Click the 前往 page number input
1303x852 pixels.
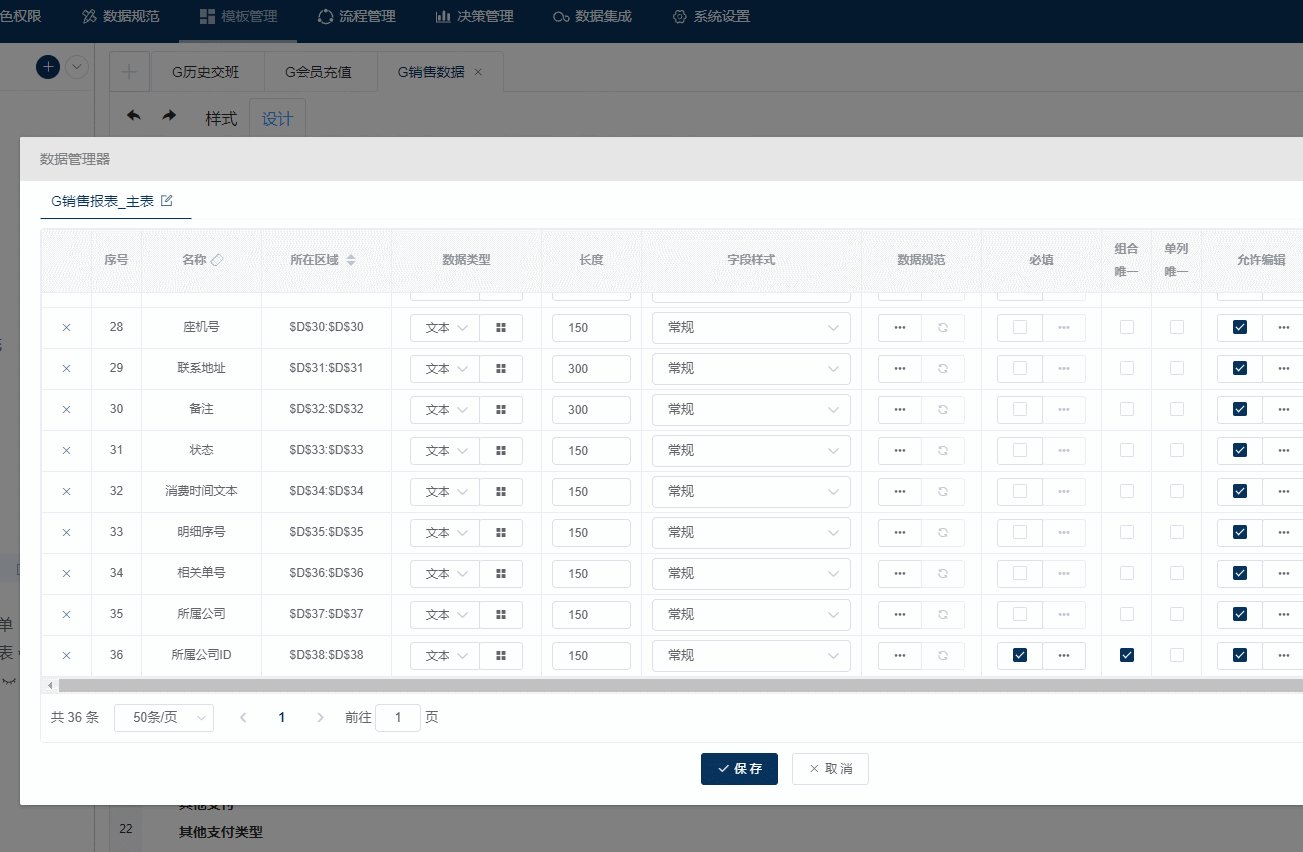(398, 718)
